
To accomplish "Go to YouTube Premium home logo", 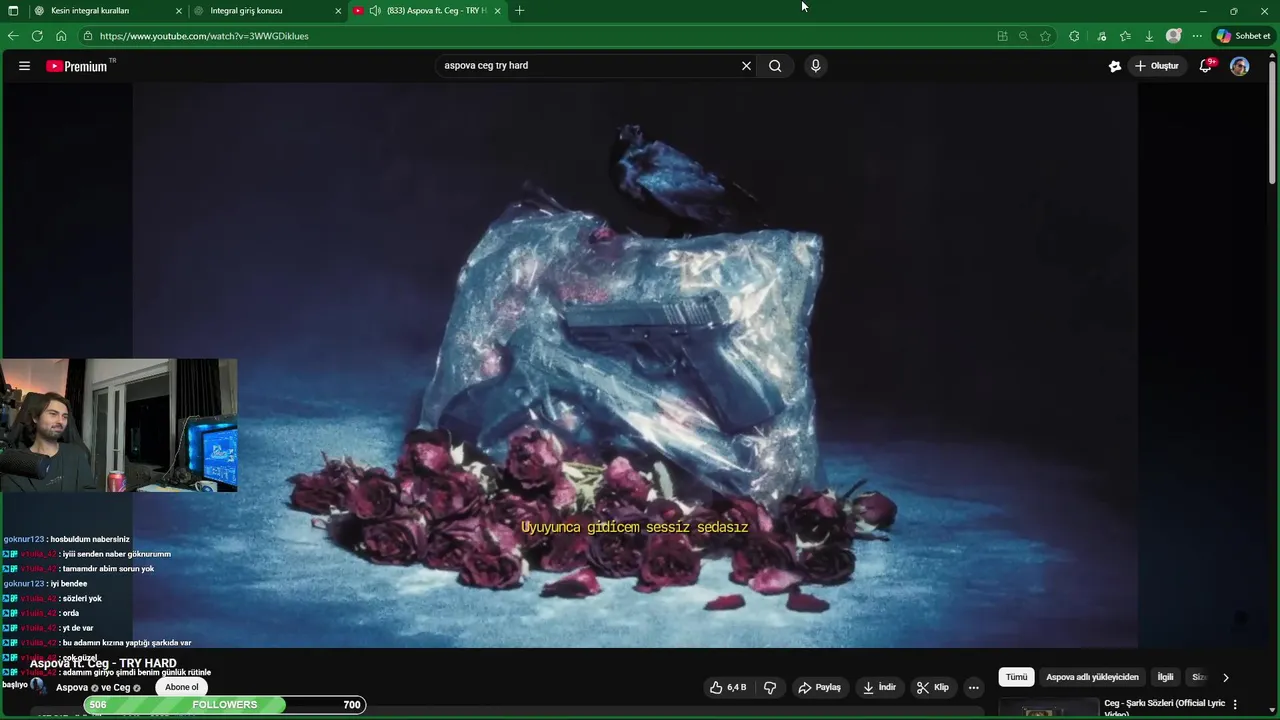I will click(x=80, y=66).
